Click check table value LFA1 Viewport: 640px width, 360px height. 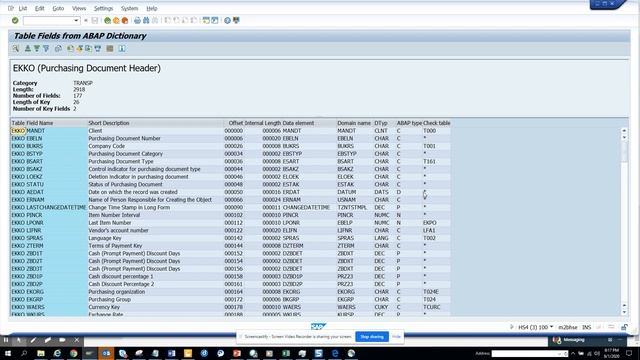(429, 231)
